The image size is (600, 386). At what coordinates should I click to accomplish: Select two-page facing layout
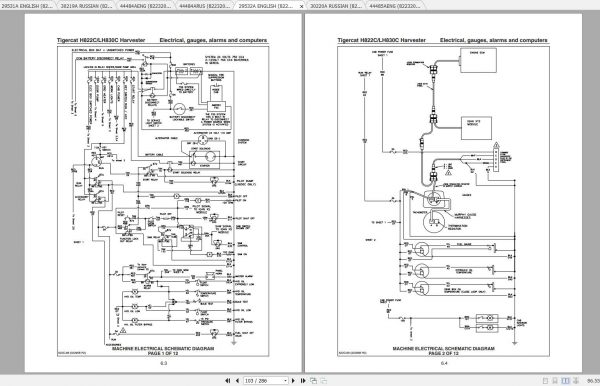point(565,381)
